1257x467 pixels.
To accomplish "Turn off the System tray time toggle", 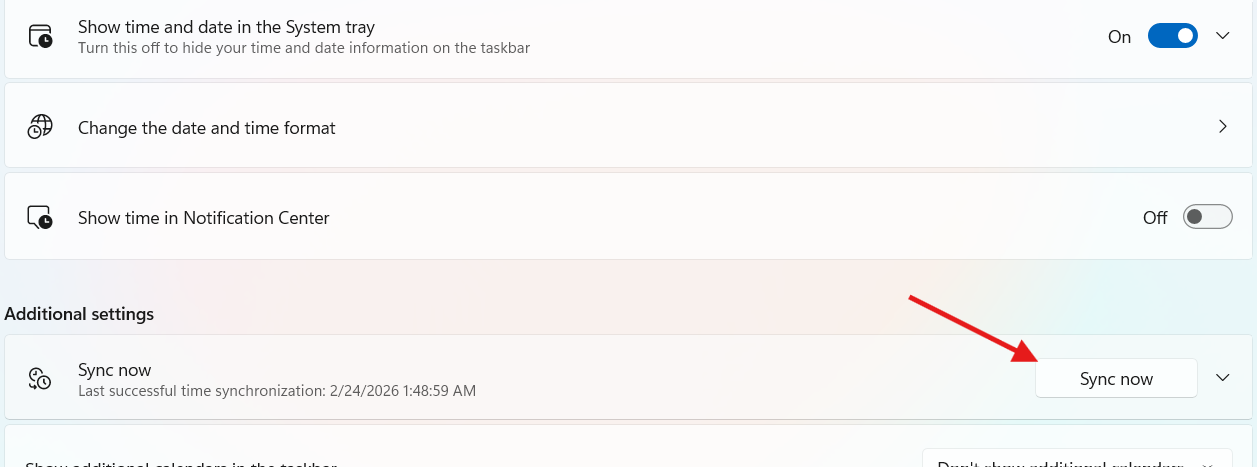I will coord(1172,36).
